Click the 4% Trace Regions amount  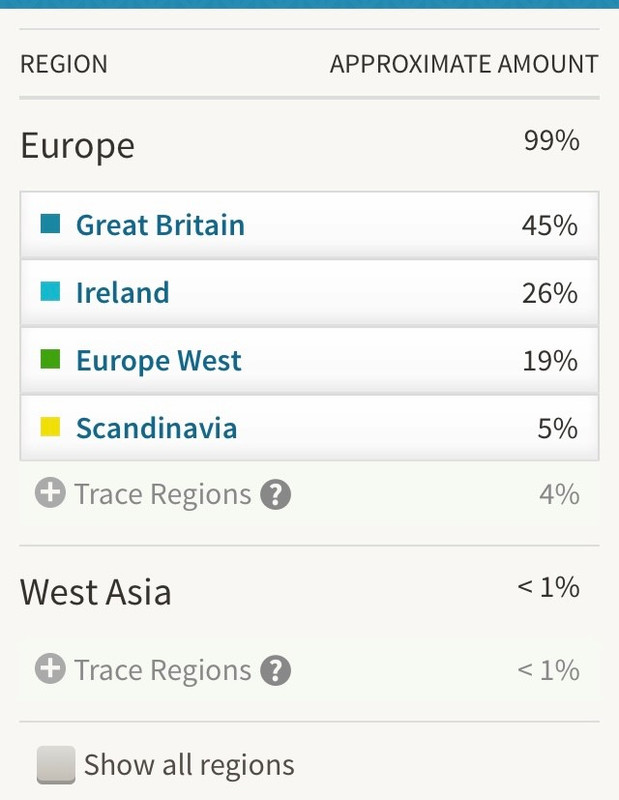[x=559, y=494]
